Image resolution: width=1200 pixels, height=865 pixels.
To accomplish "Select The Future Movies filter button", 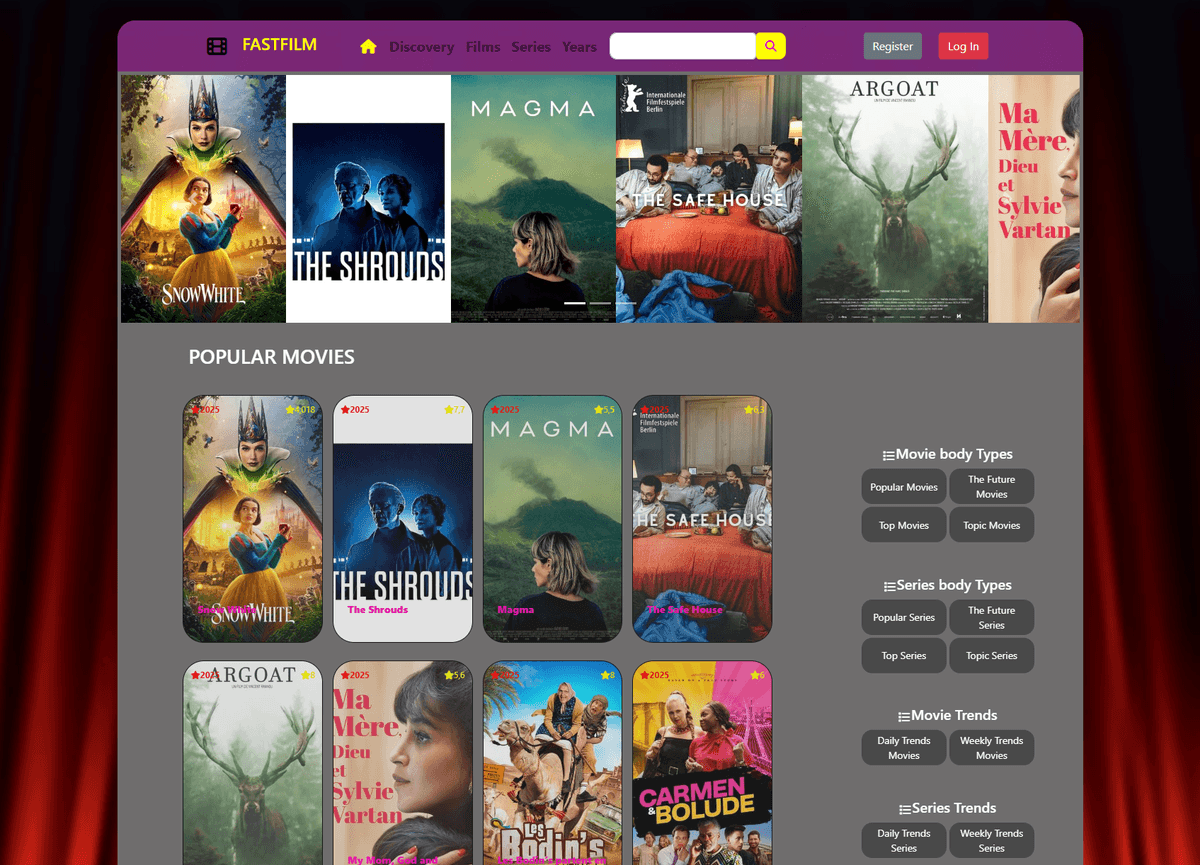I will (991, 487).
